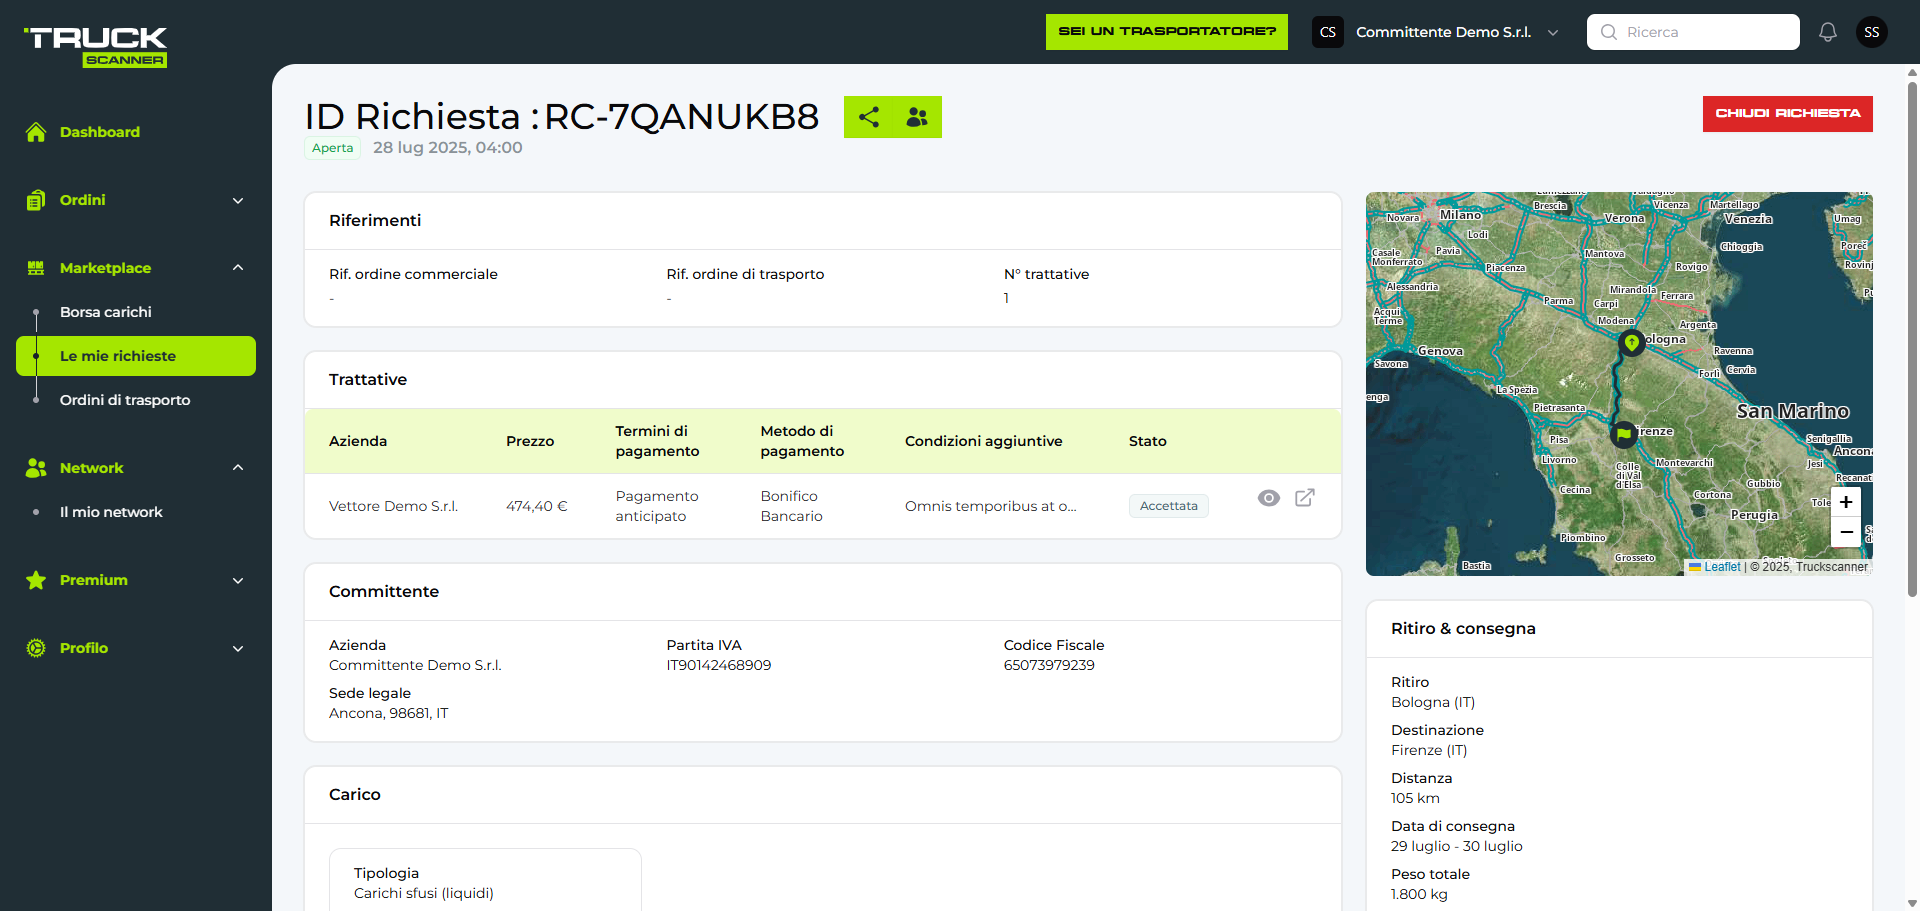Click the CS company avatar

pos(1328,32)
